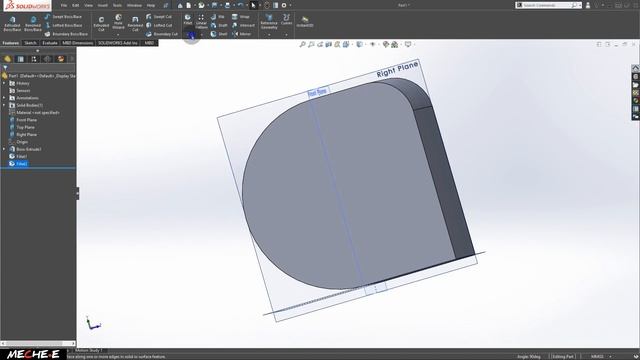Click the New document icon
The image size is (640, 360).
[x=189, y=5]
